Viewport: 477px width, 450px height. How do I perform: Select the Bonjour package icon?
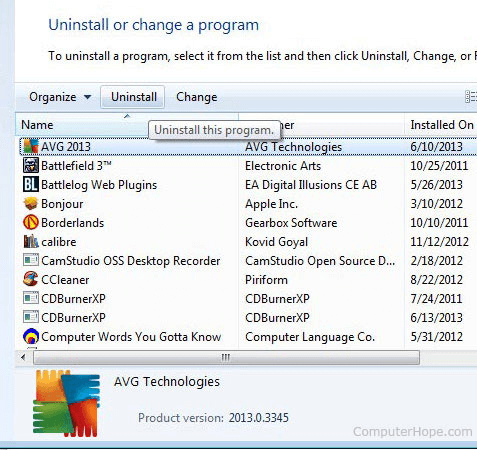coord(31,203)
